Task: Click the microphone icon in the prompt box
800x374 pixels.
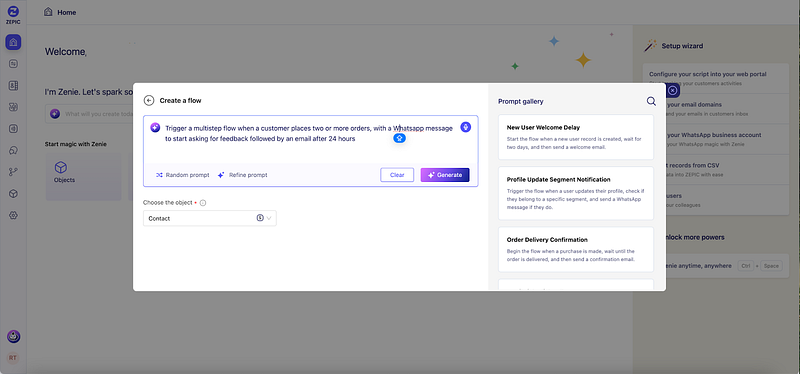Action: [465, 127]
